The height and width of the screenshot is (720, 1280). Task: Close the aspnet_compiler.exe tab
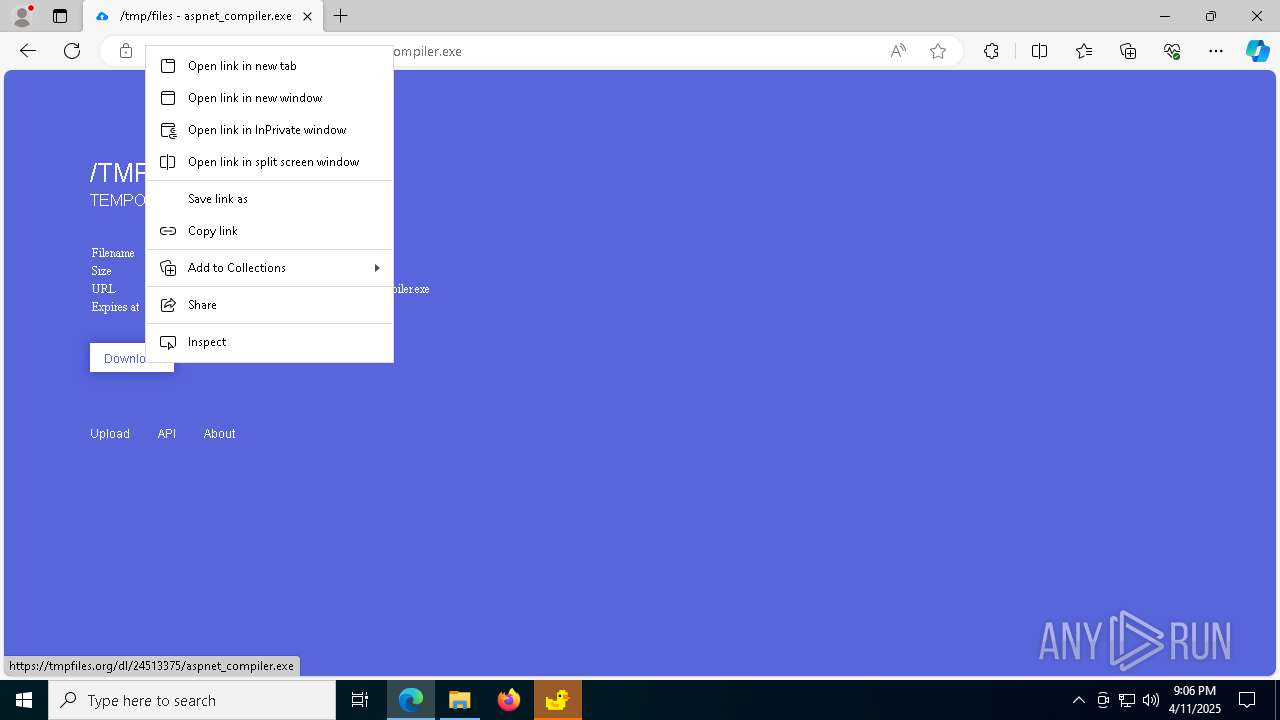[x=308, y=16]
